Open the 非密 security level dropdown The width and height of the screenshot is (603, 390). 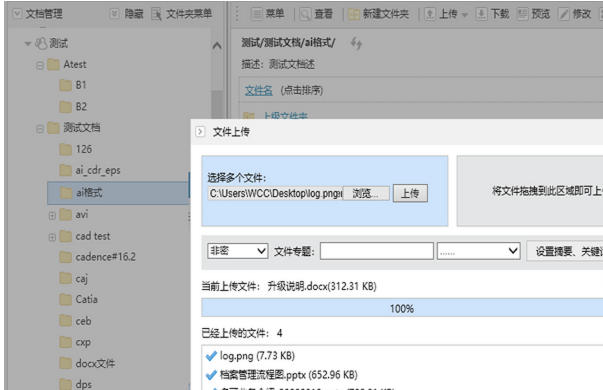click(238, 251)
